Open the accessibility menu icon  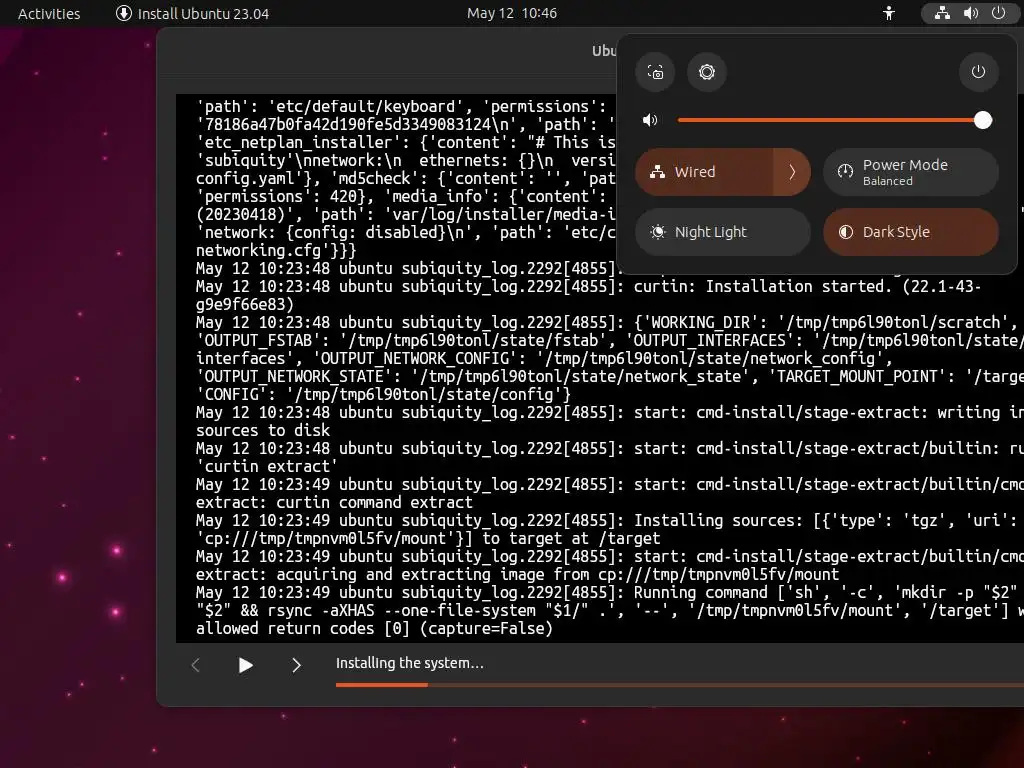889,13
